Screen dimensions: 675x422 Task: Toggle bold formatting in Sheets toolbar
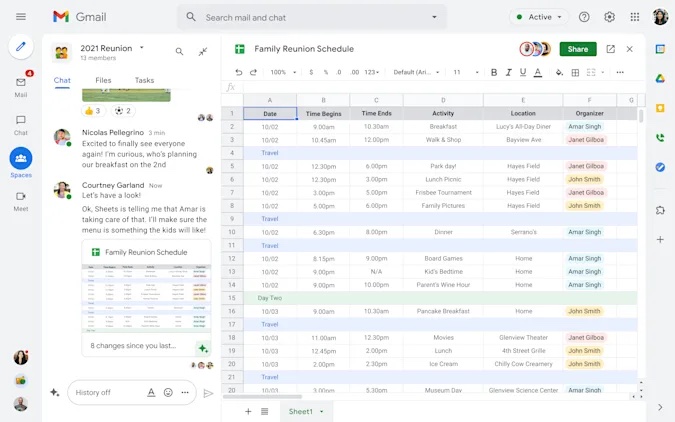pyautogui.click(x=494, y=72)
